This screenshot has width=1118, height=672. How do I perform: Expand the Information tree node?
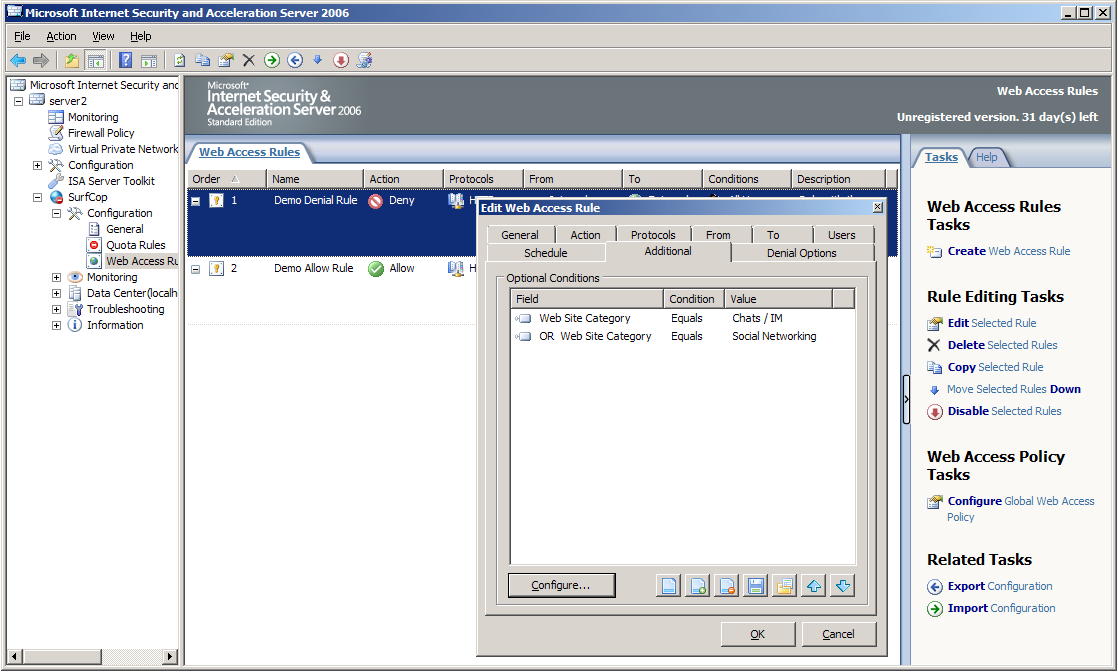point(56,325)
